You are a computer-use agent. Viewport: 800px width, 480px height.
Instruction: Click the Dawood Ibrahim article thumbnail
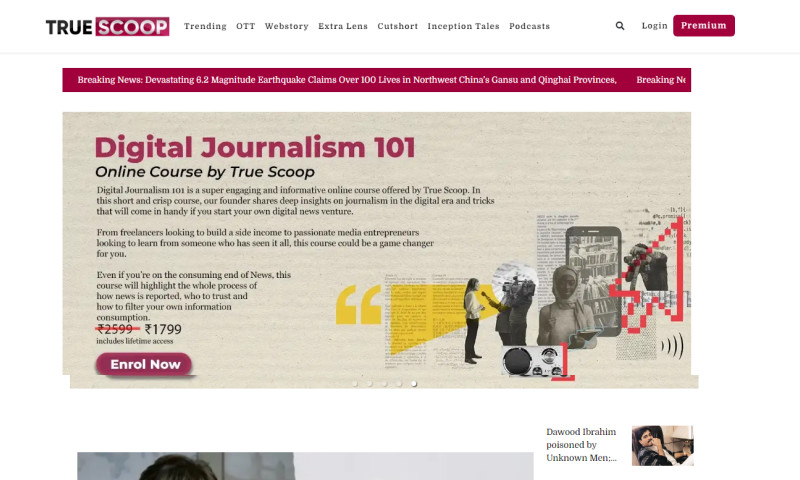pos(662,445)
